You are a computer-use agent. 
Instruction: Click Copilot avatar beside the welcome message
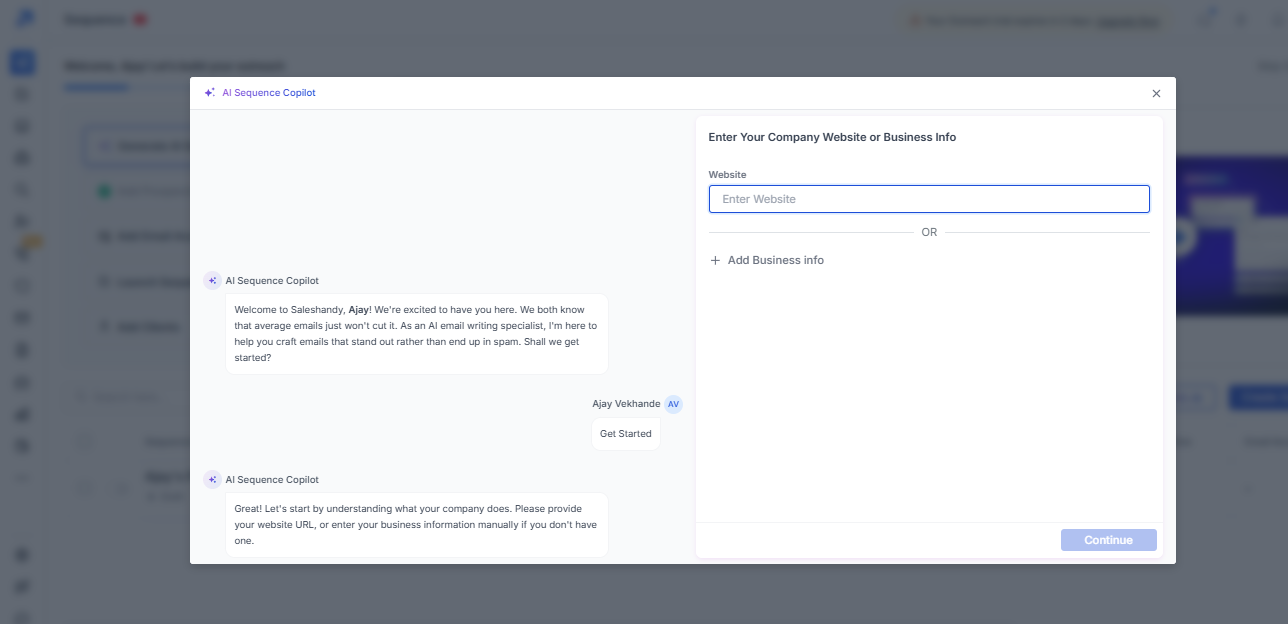tap(212, 281)
